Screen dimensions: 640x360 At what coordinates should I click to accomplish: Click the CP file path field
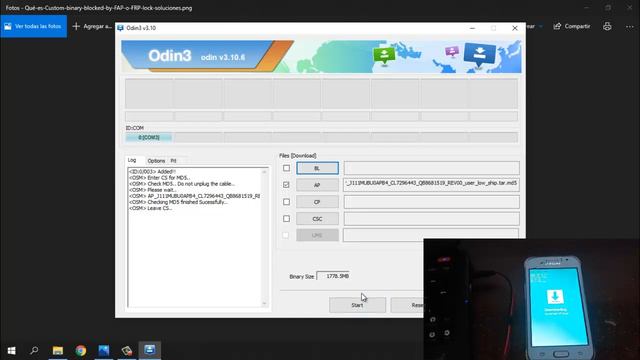point(431,202)
